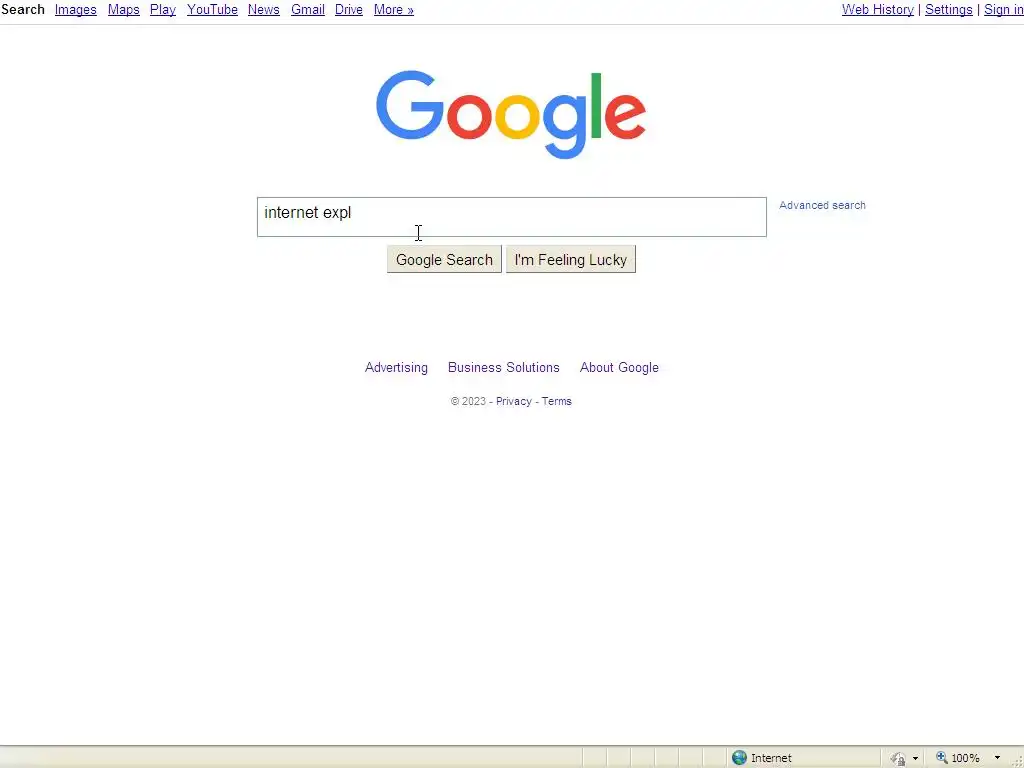Open Gmail from the top bar
Screen dimensions: 1024x768
coord(308,10)
